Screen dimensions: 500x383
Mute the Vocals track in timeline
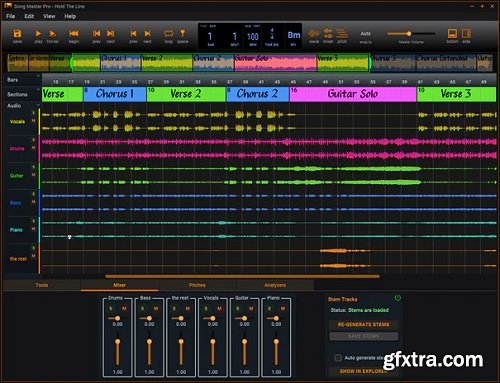33,121
